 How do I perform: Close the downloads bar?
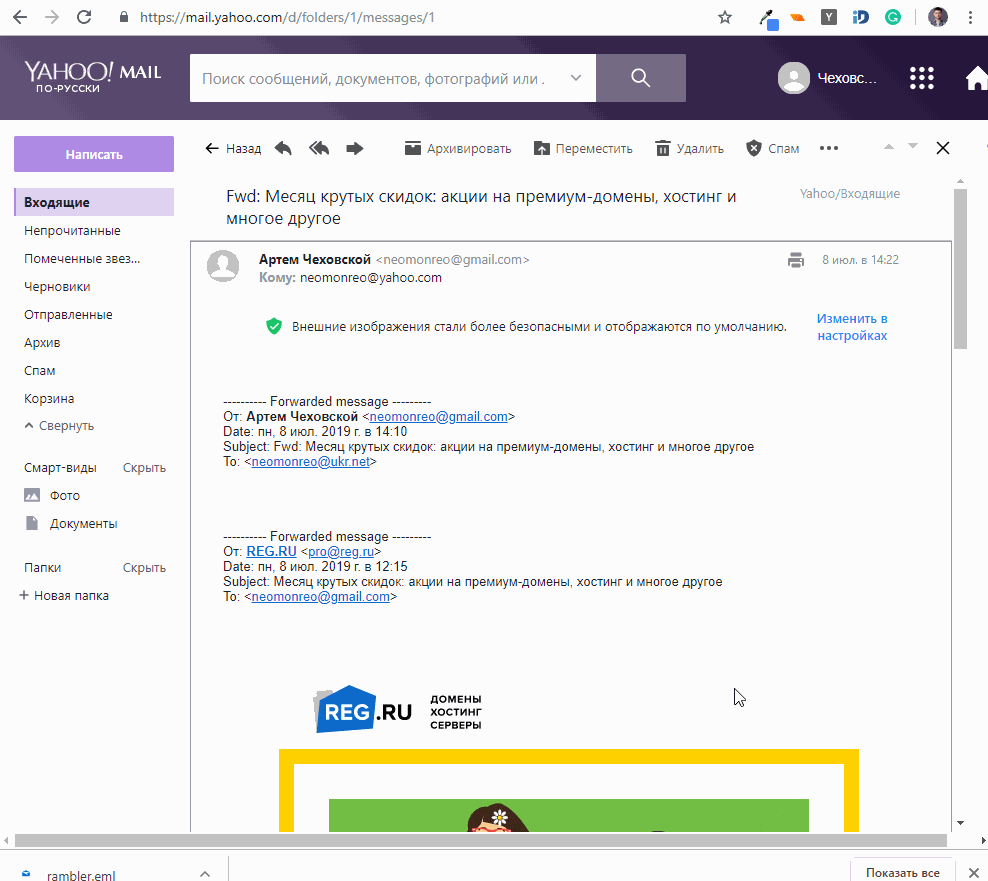click(974, 872)
